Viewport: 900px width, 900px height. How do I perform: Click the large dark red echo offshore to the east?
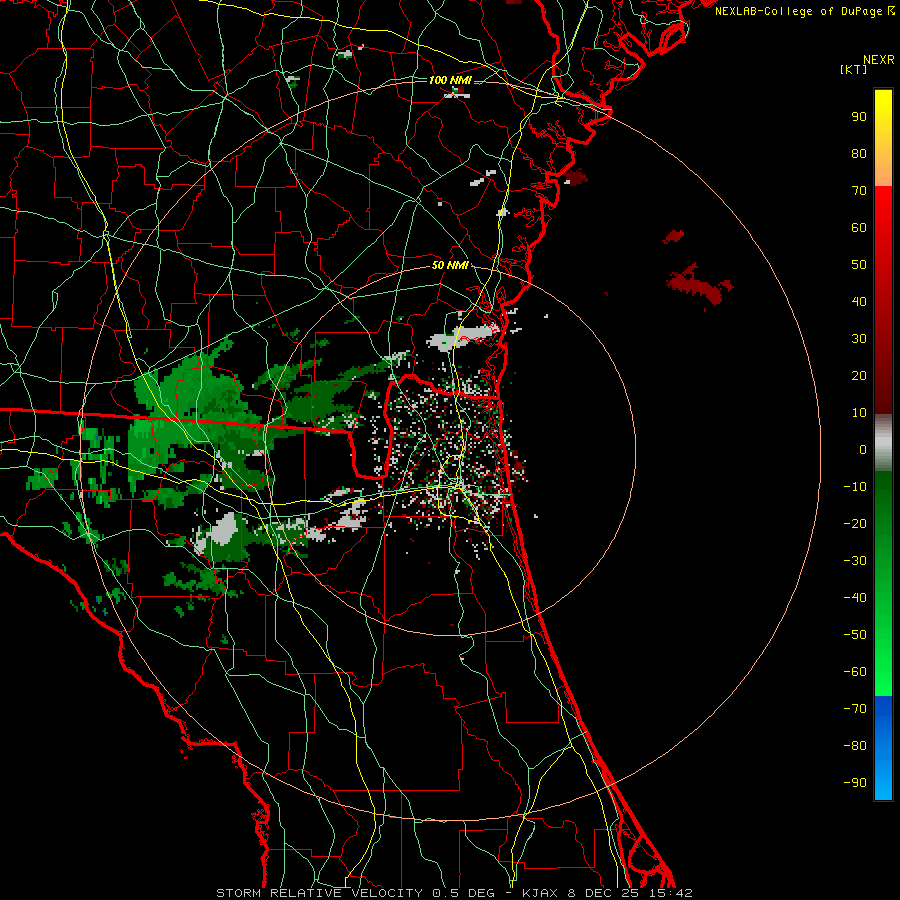point(699,285)
